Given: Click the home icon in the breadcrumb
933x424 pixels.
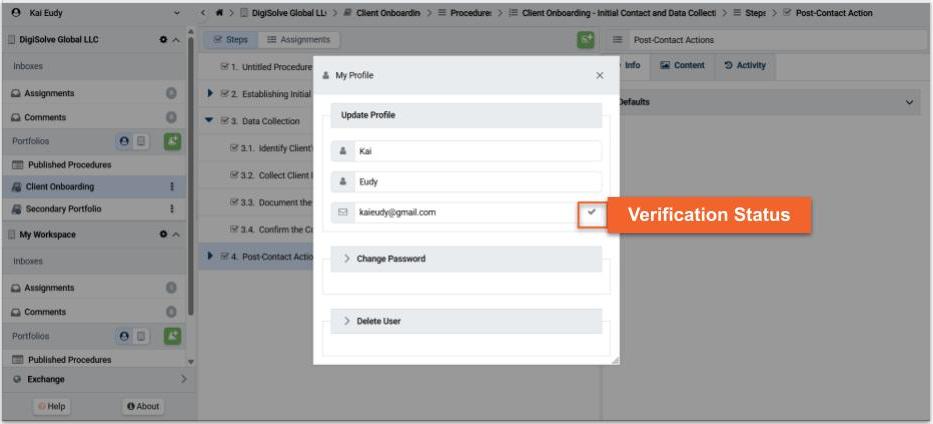Looking at the screenshot, I should click(x=217, y=13).
